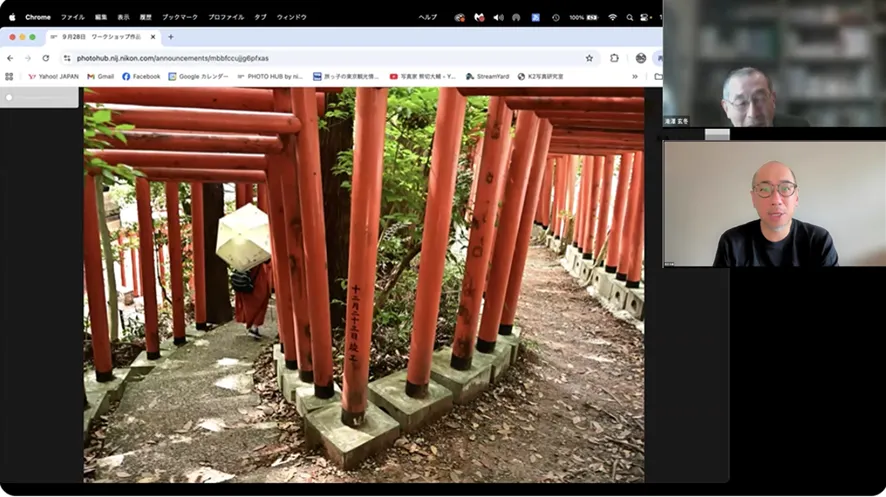Reload the page with the refresh icon
Image resolution: width=886 pixels, height=497 pixels.
click(45, 58)
